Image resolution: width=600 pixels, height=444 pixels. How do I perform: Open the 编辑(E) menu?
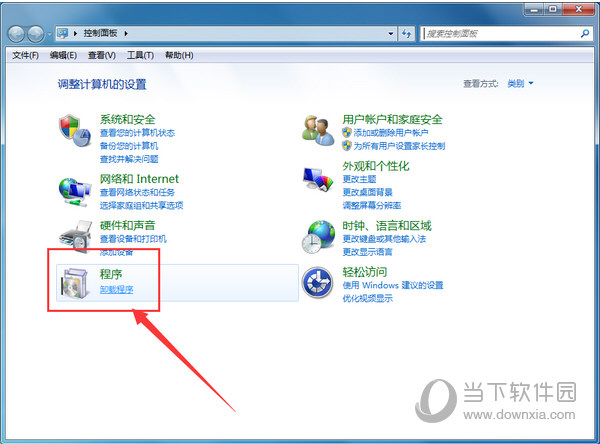tap(63, 56)
